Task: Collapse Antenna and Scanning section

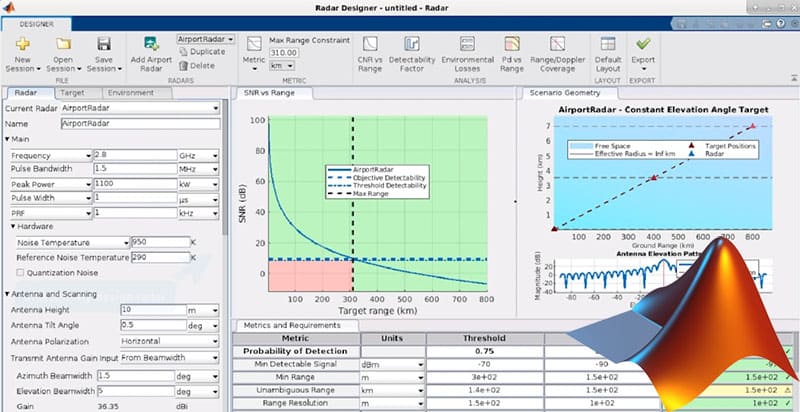Action: click(7, 294)
